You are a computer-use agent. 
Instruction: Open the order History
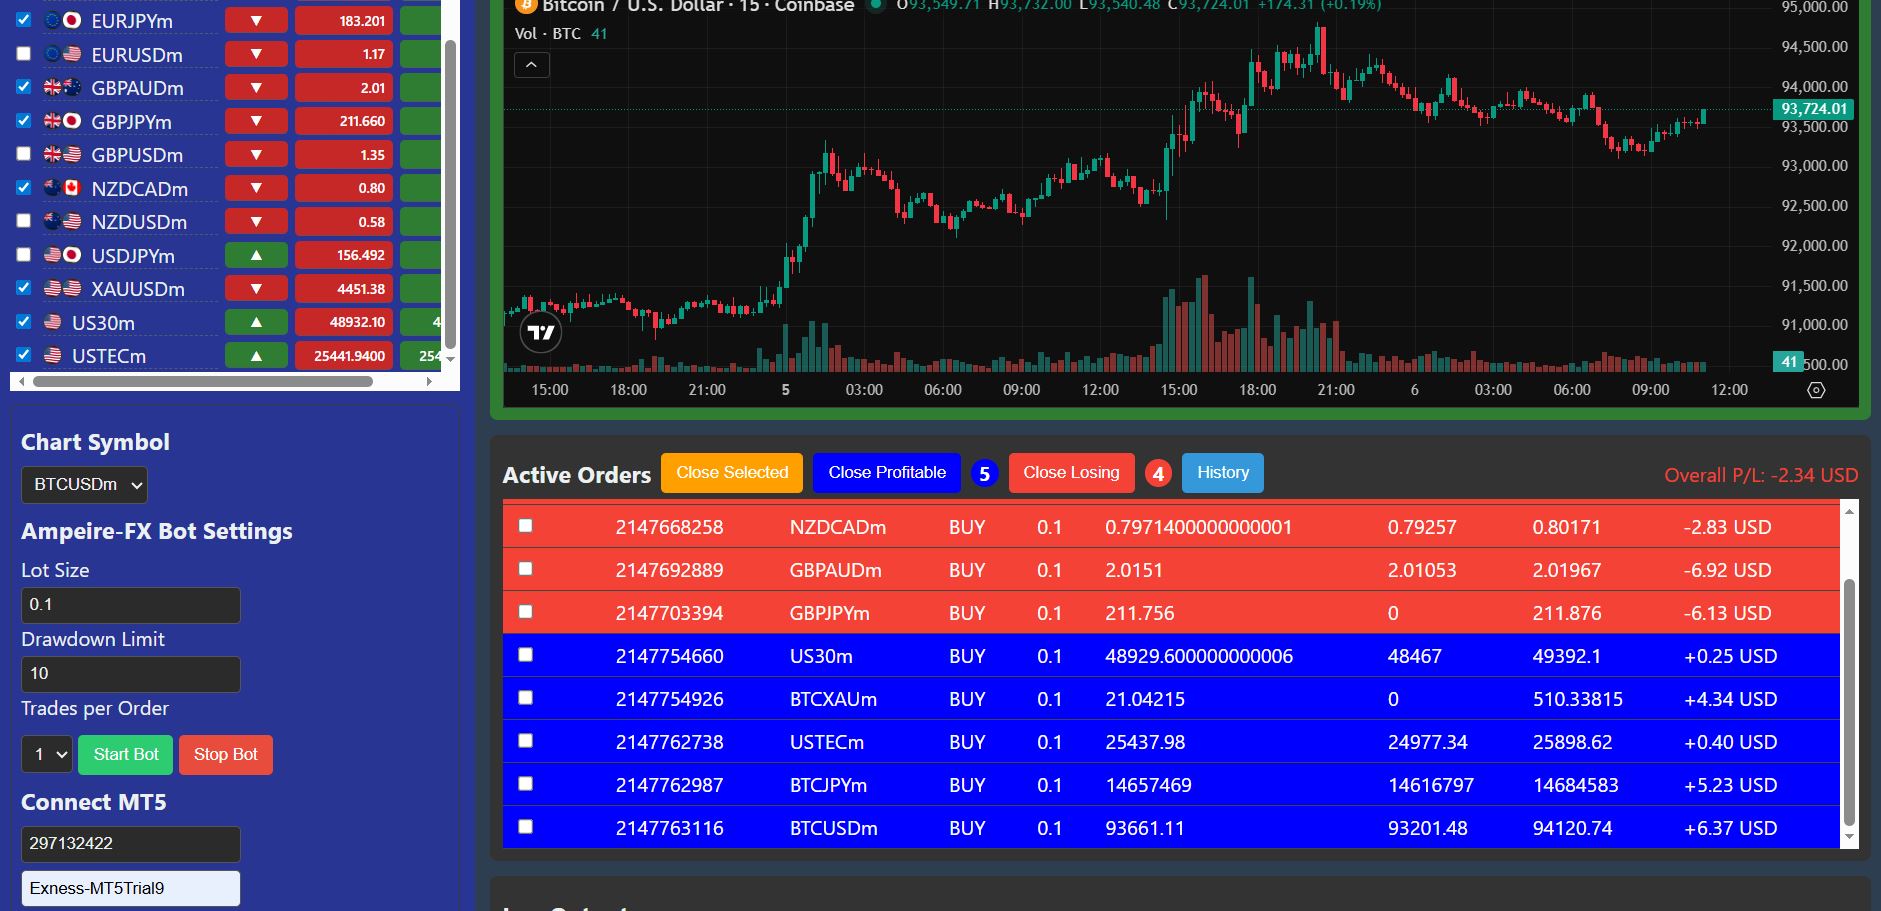[x=1222, y=473]
